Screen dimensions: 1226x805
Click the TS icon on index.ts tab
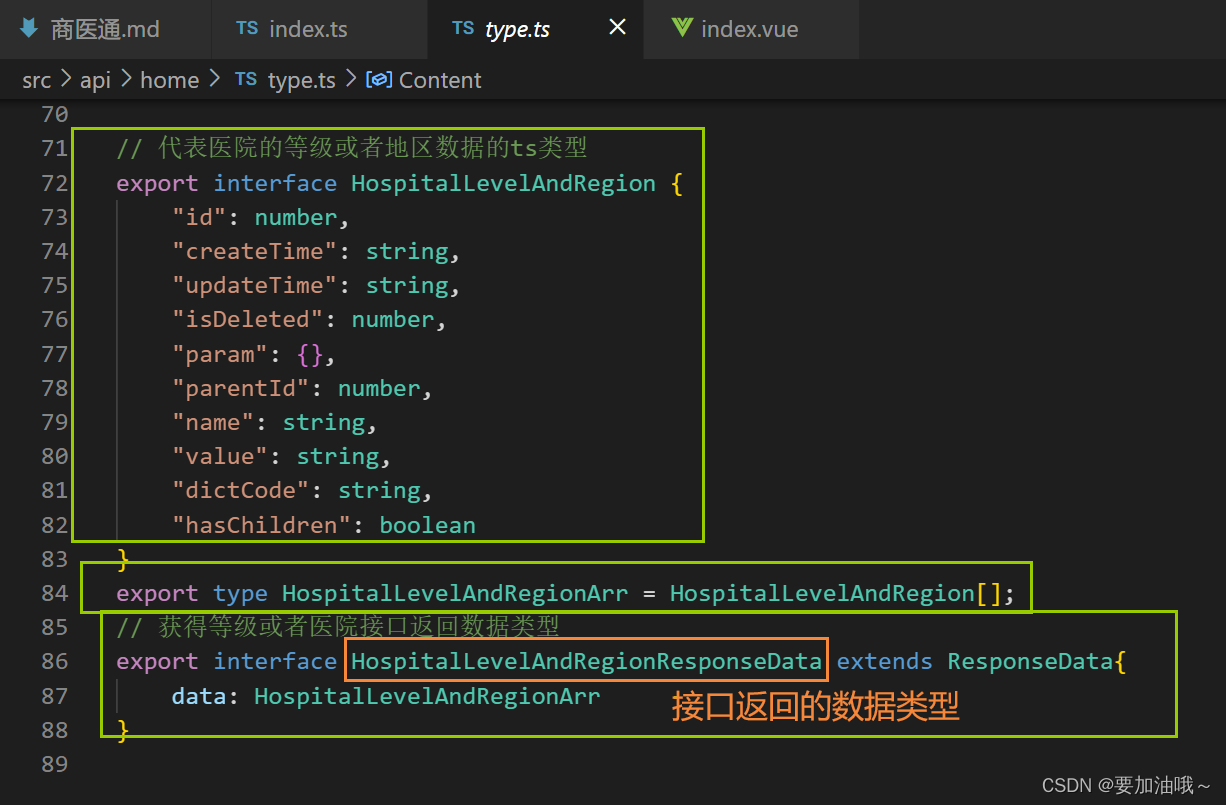[x=247, y=29]
